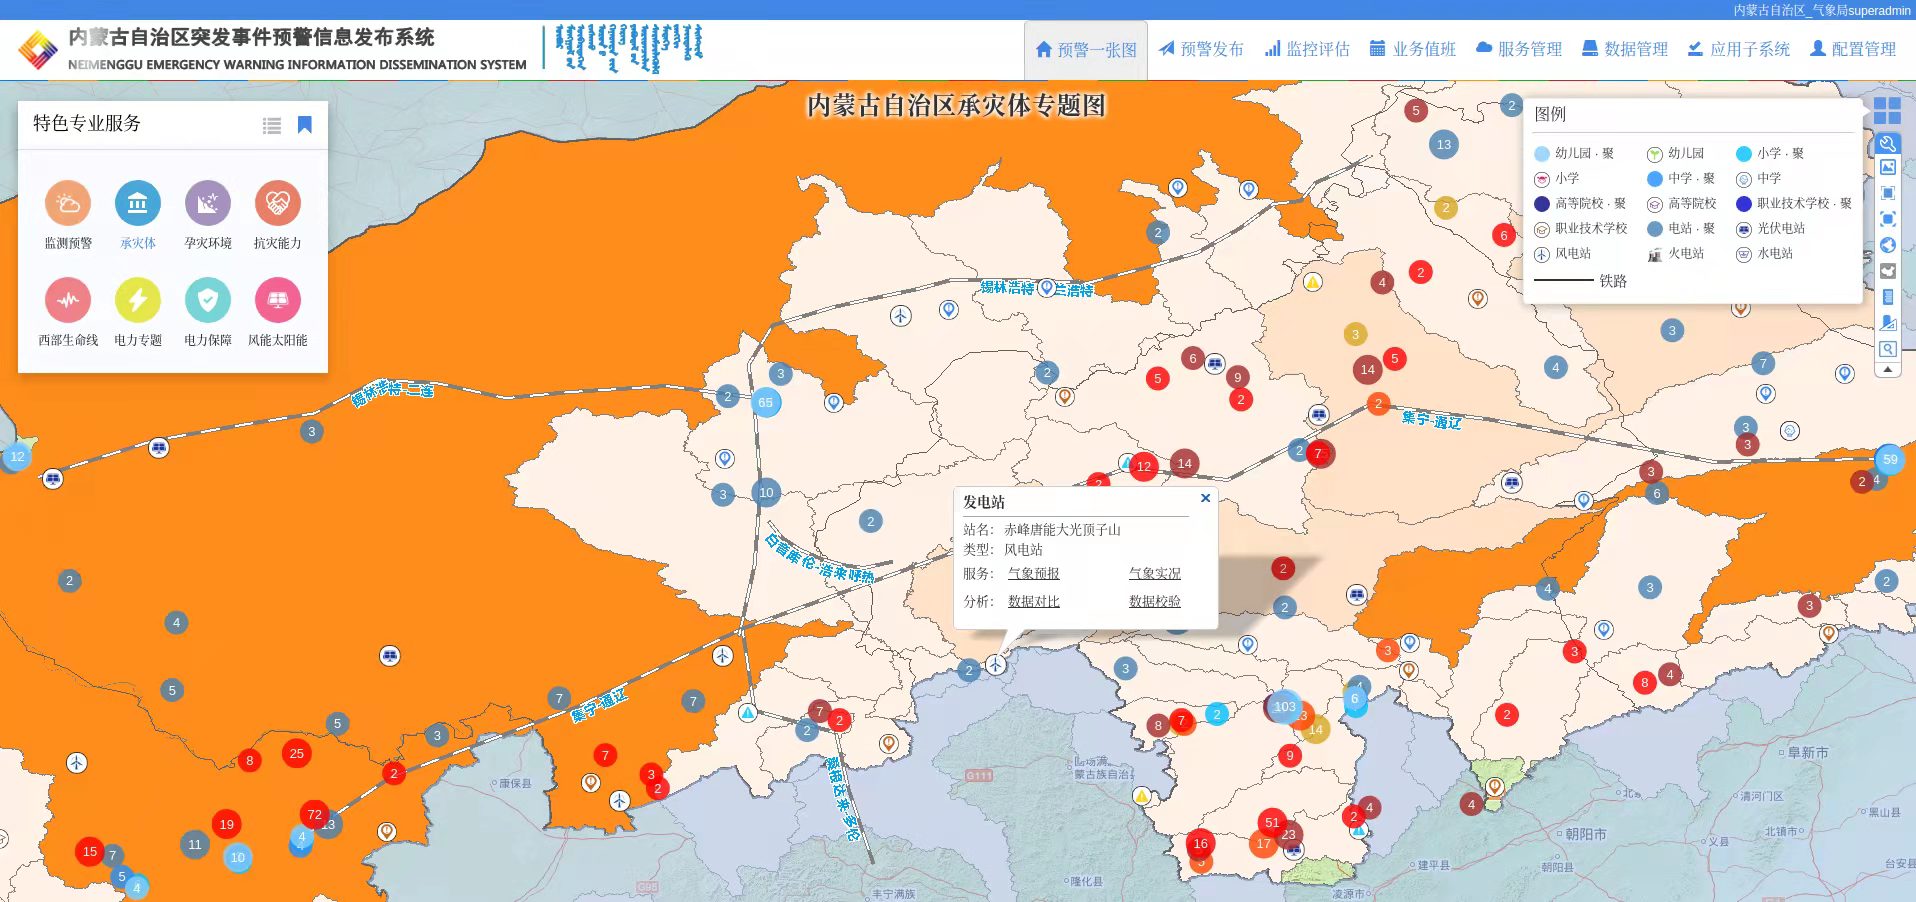Open the 配置管理 menu
The image size is (1916, 902).
tap(1853, 49)
